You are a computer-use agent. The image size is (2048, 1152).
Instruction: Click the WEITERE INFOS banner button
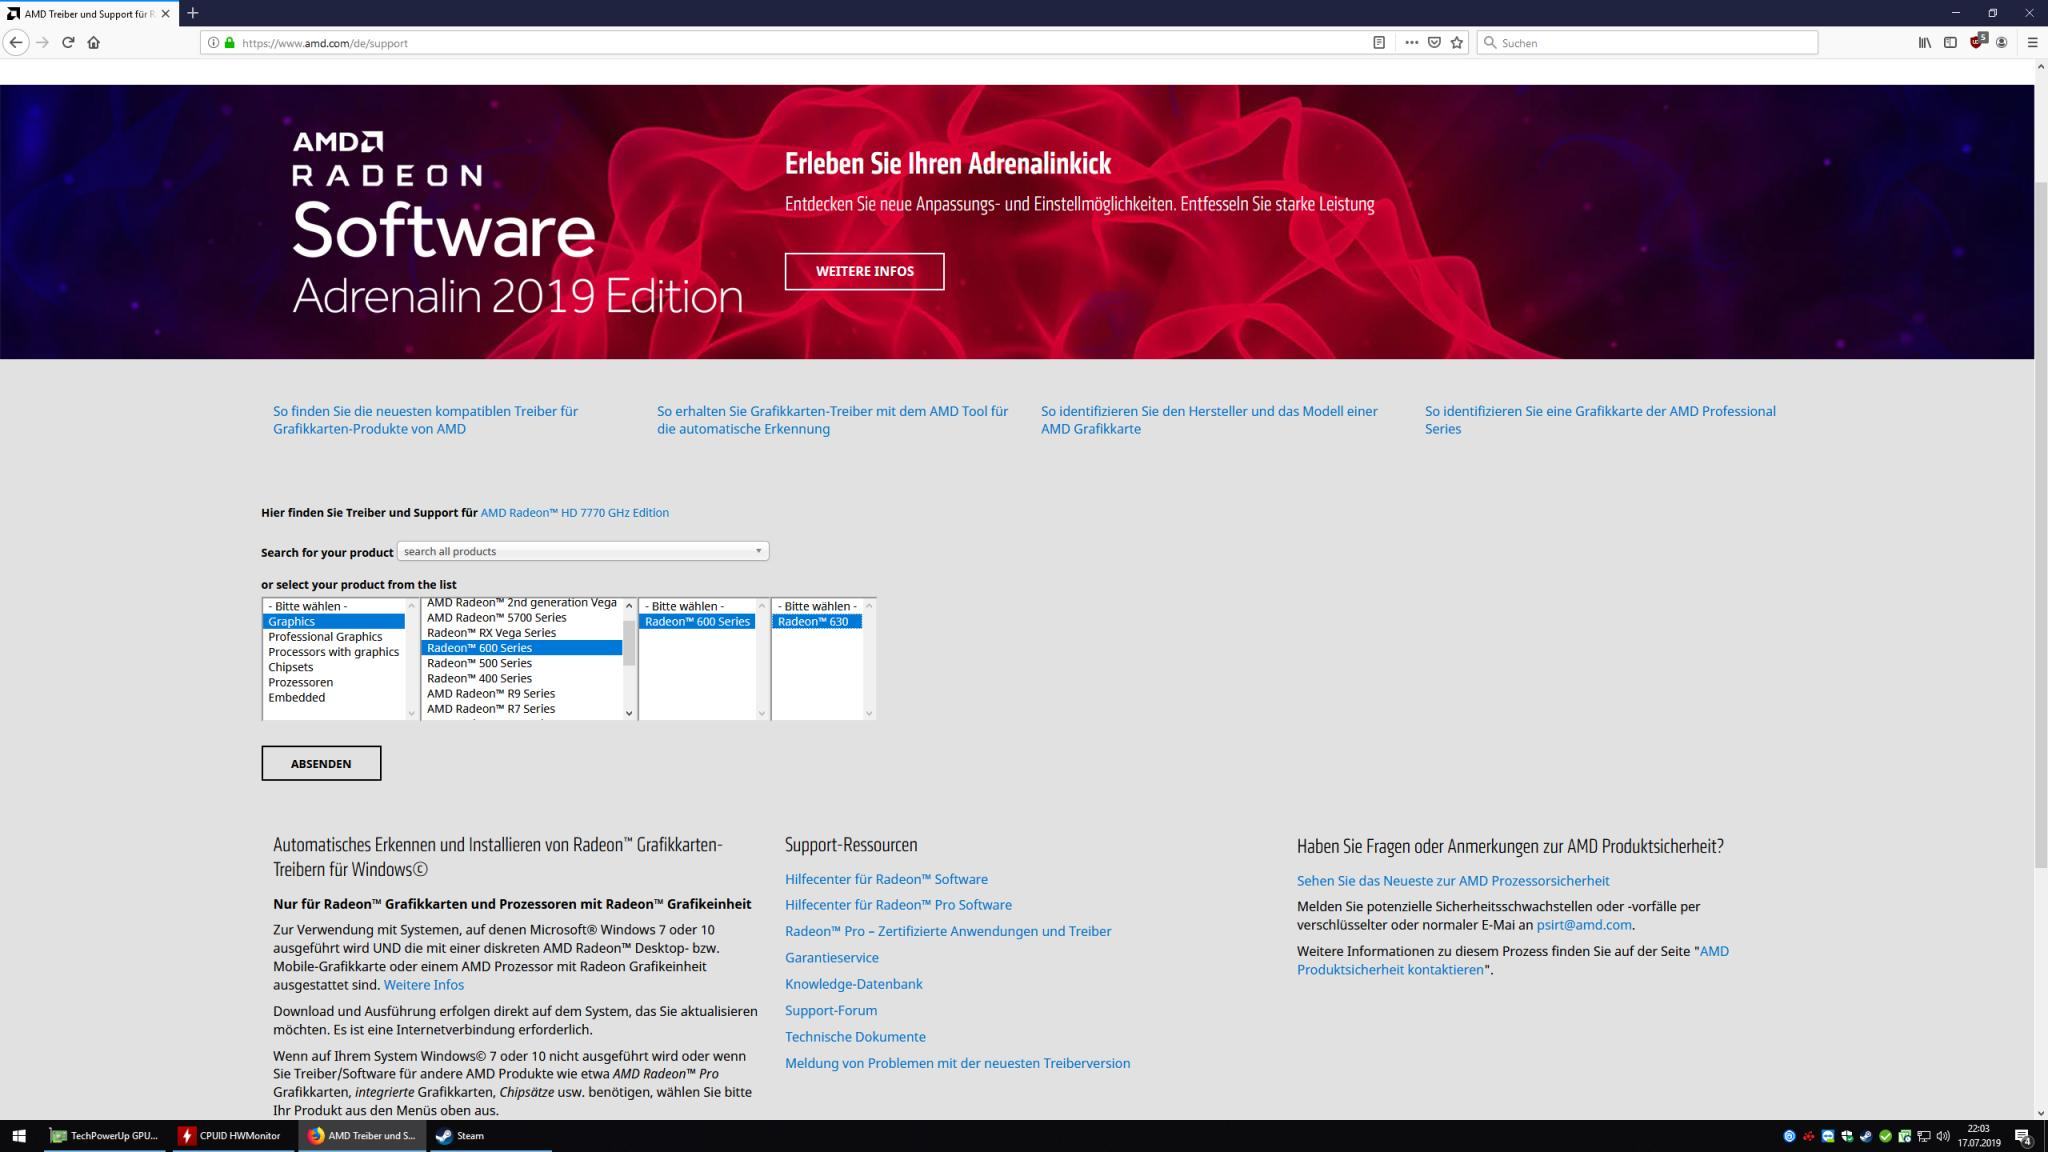tap(864, 271)
